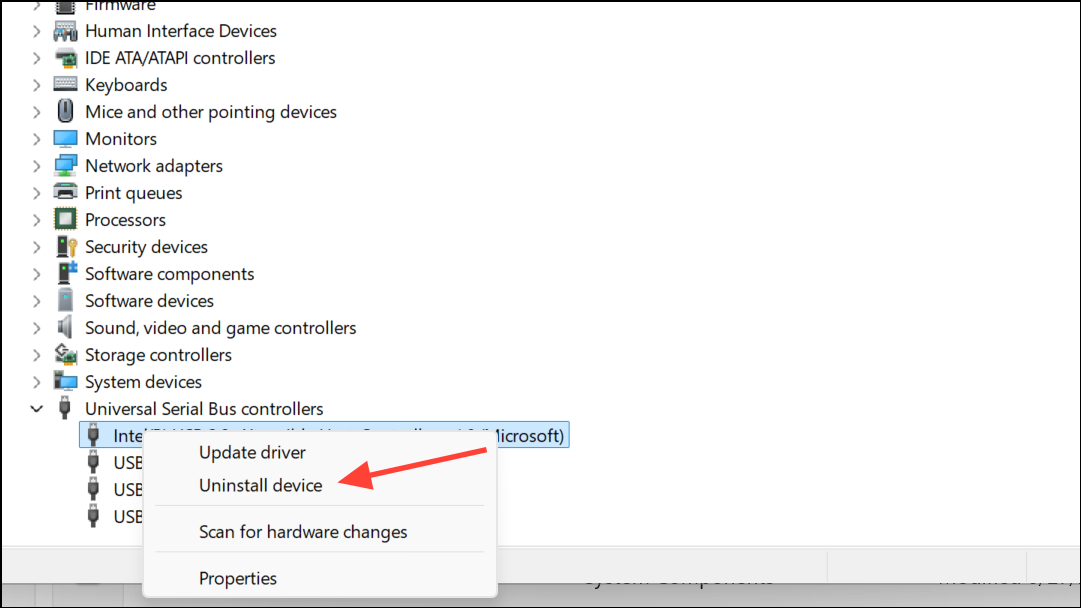
Task: Expand the System devices category
Action: pyautogui.click(x=37, y=381)
